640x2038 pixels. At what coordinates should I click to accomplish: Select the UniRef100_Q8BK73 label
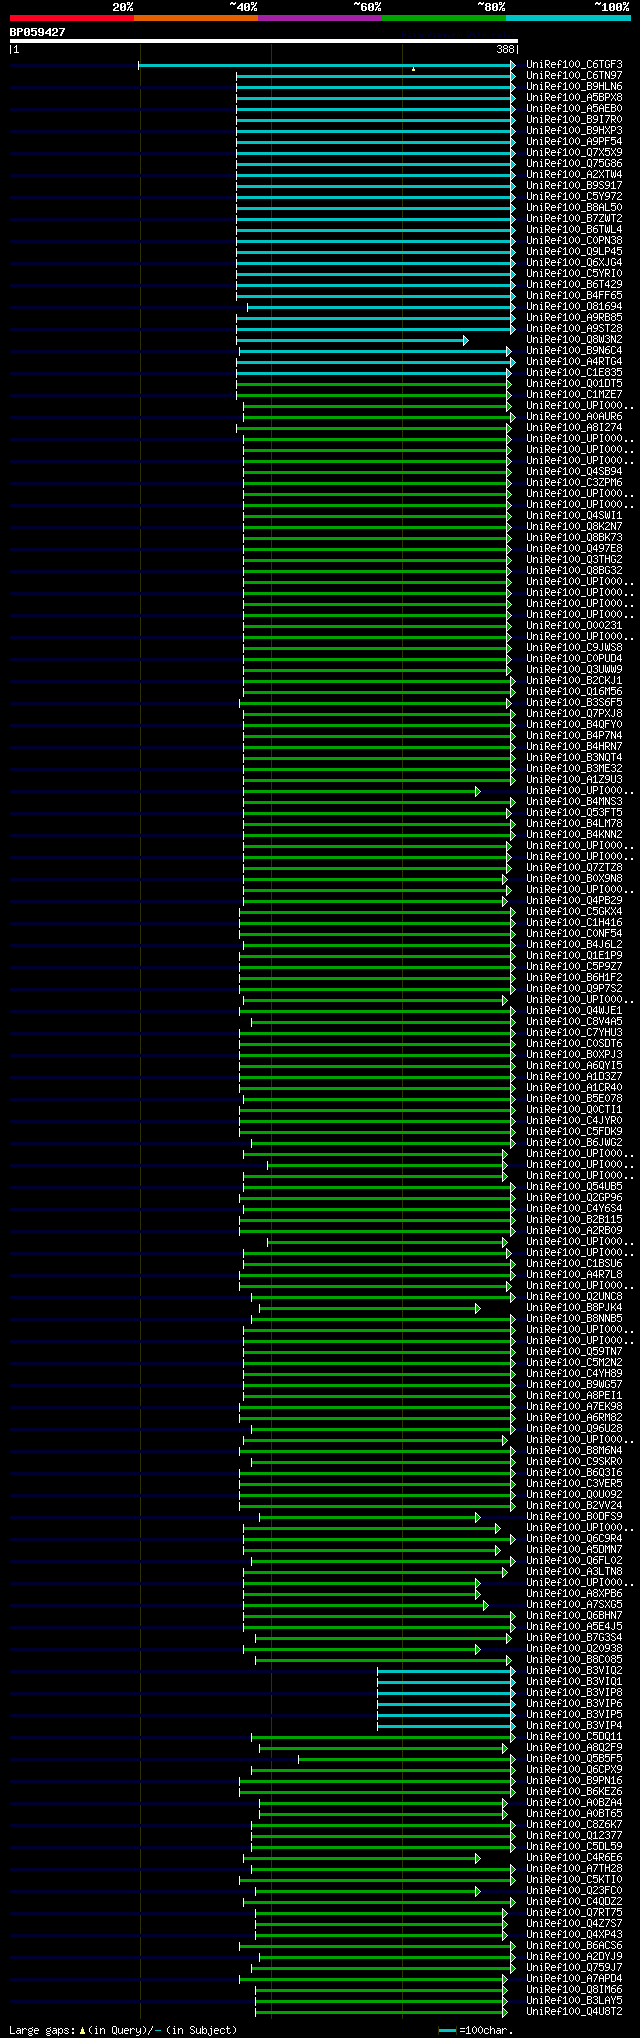point(574,538)
